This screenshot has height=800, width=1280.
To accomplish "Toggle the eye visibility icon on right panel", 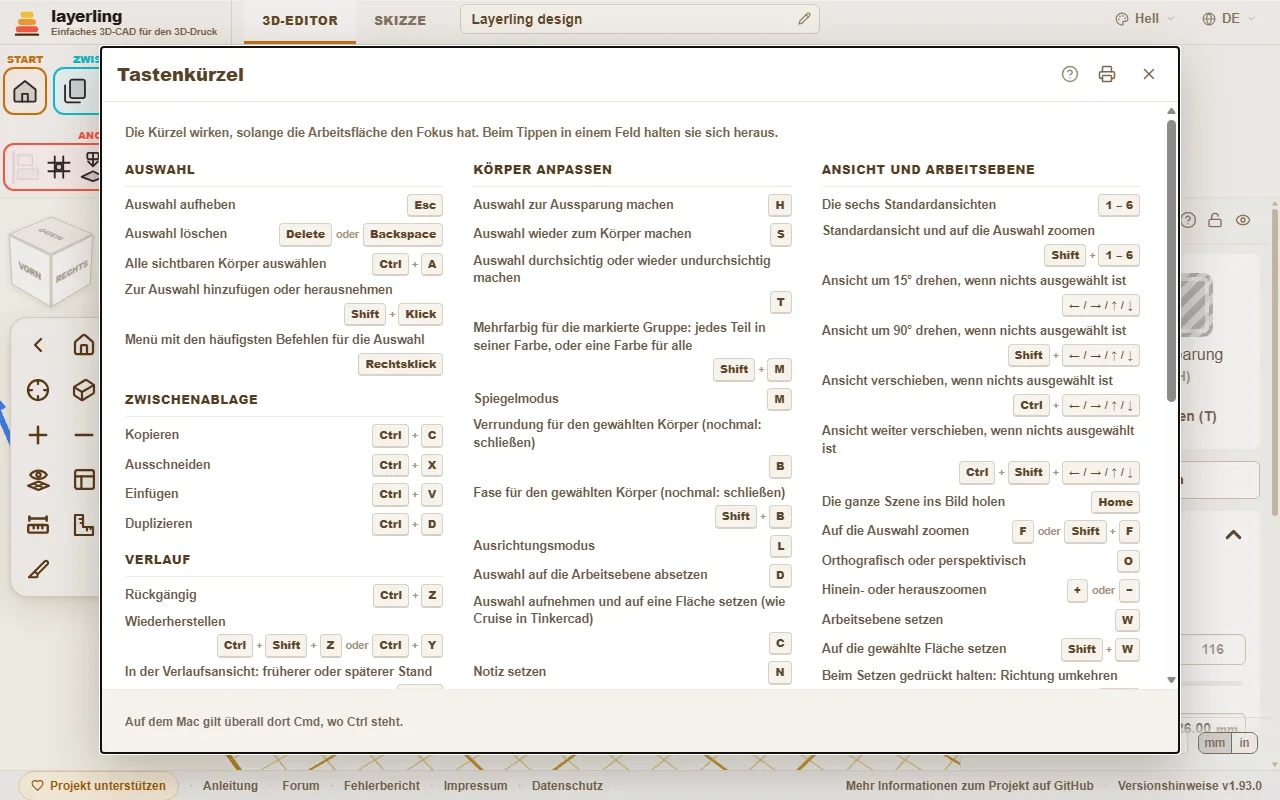I will (1243, 220).
